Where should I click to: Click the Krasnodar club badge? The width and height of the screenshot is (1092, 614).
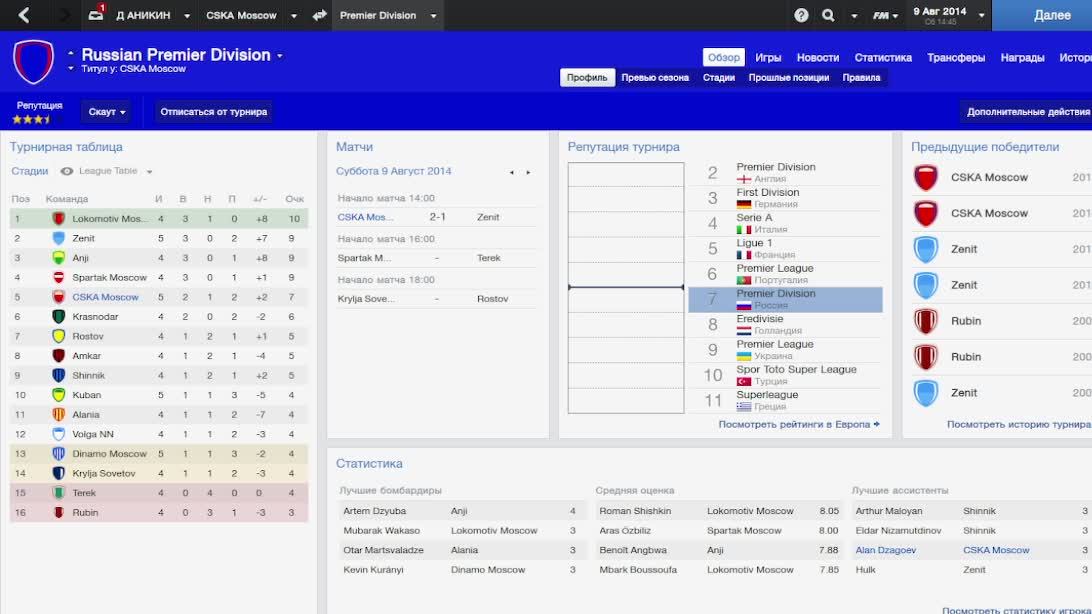click(58, 316)
